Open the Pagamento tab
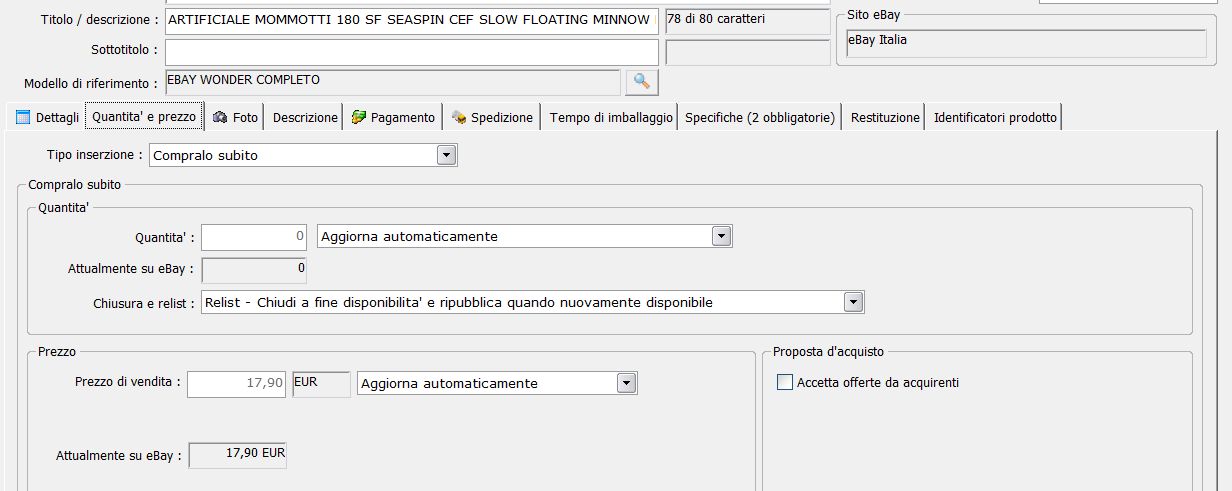 coord(393,118)
